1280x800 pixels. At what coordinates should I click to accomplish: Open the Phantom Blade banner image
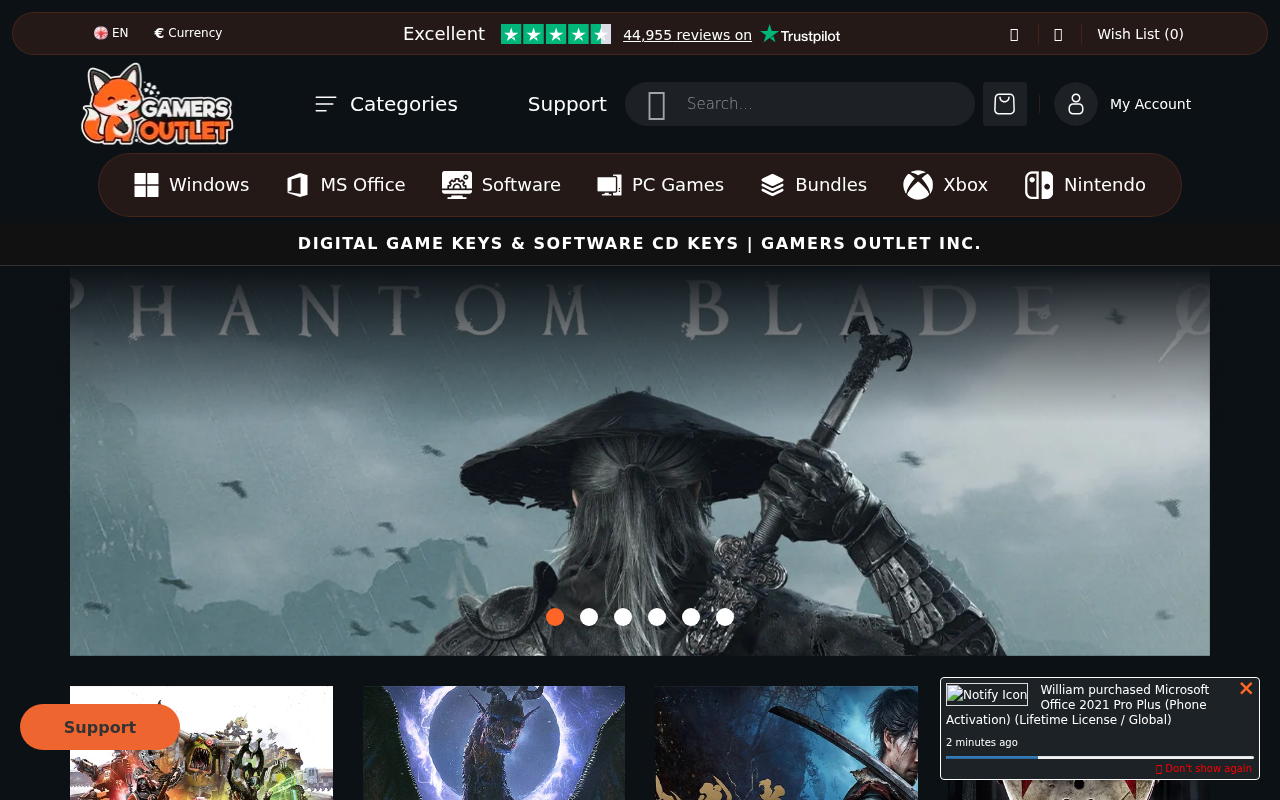640,461
